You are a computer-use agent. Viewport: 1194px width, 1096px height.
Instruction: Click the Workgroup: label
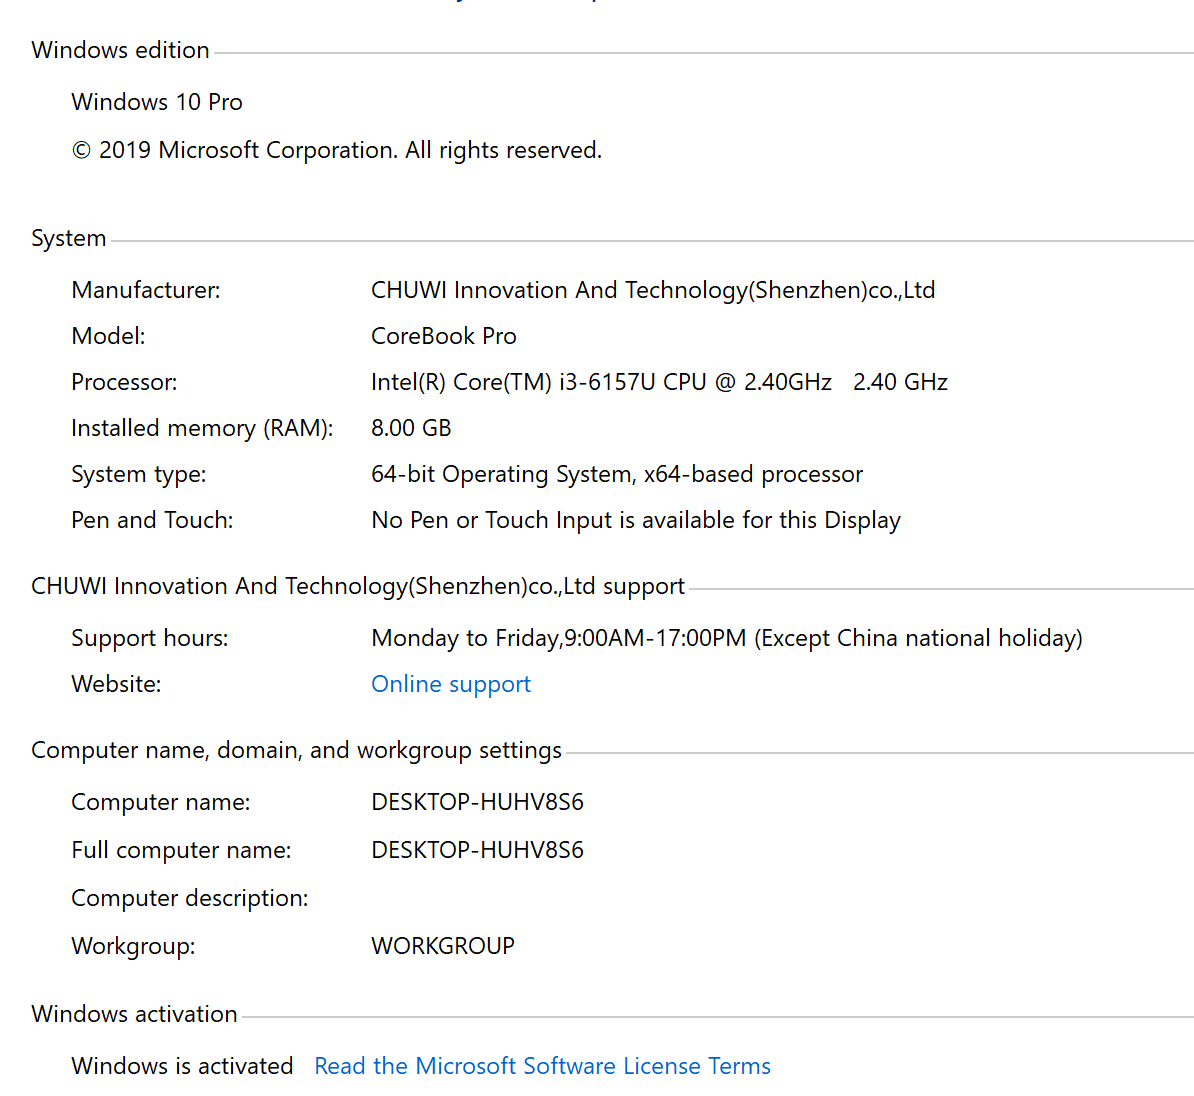[133, 946]
